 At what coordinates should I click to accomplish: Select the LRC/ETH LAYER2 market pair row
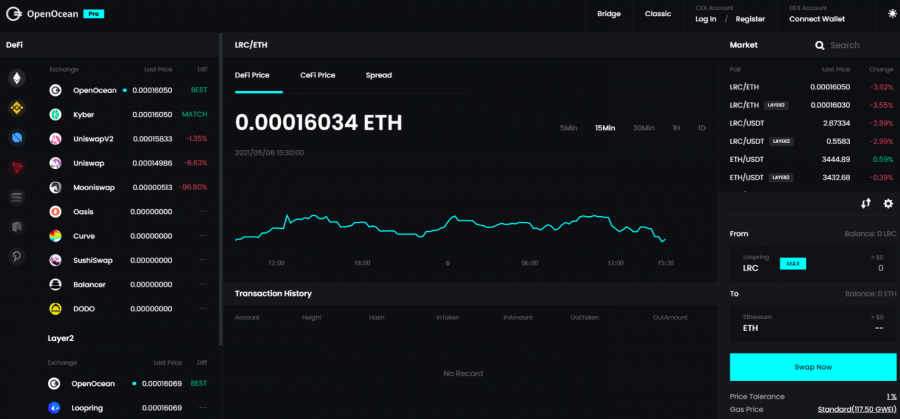[811, 106]
